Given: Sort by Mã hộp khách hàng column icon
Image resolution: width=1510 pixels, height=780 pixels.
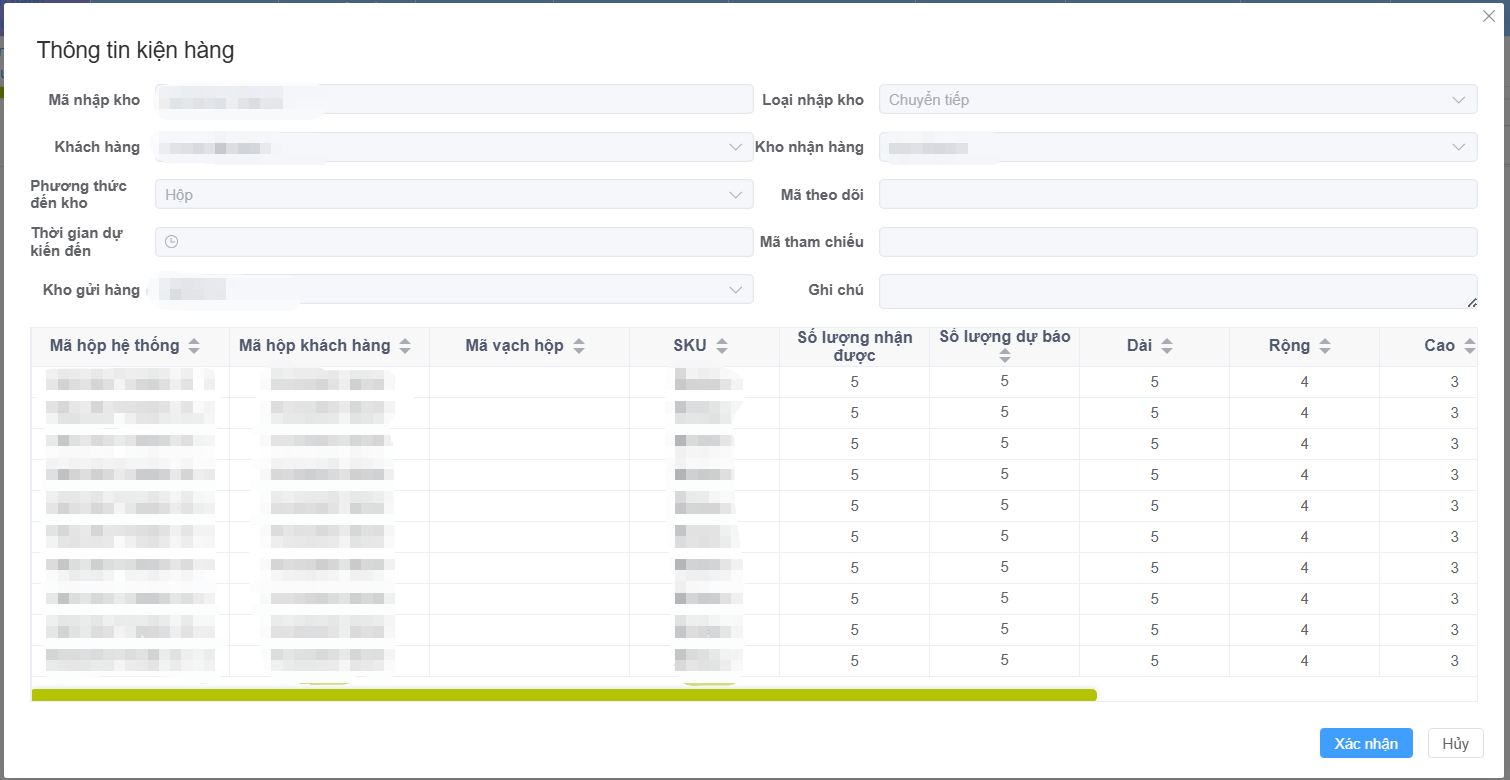Looking at the screenshot, I should click(x=405, y=346).
